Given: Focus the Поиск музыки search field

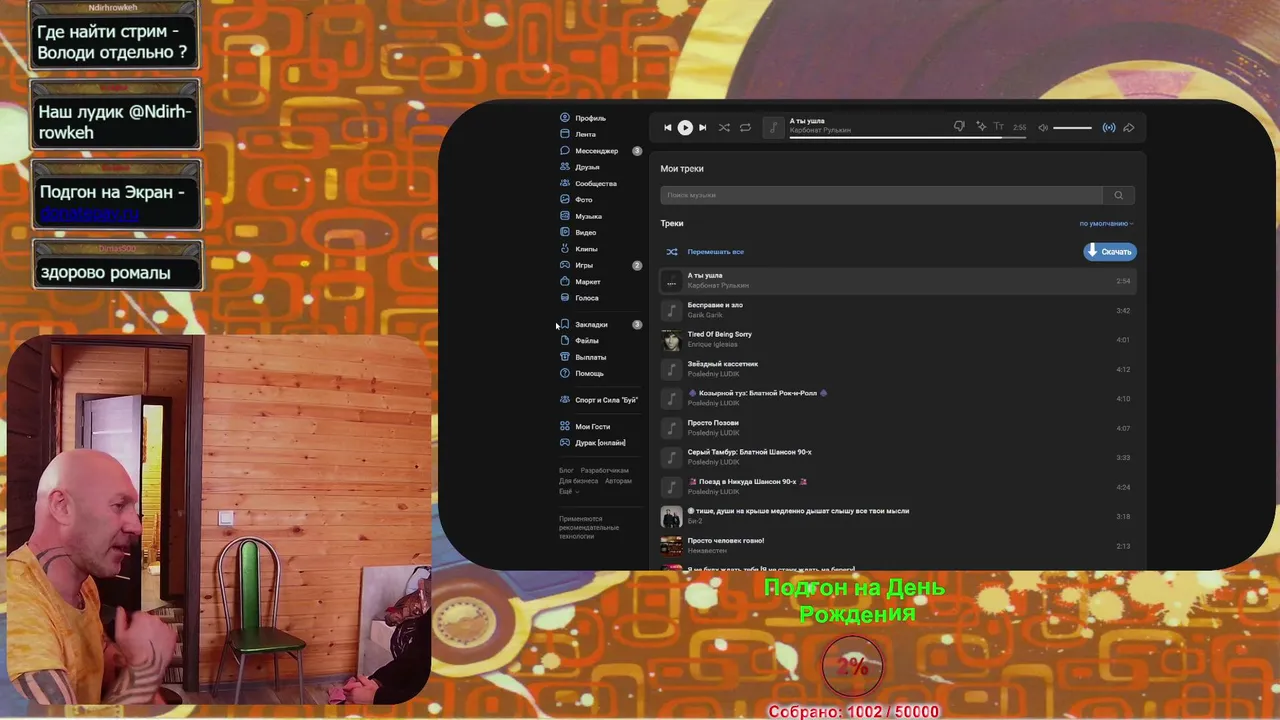Looking at the screenshot, I should (881, 195).
